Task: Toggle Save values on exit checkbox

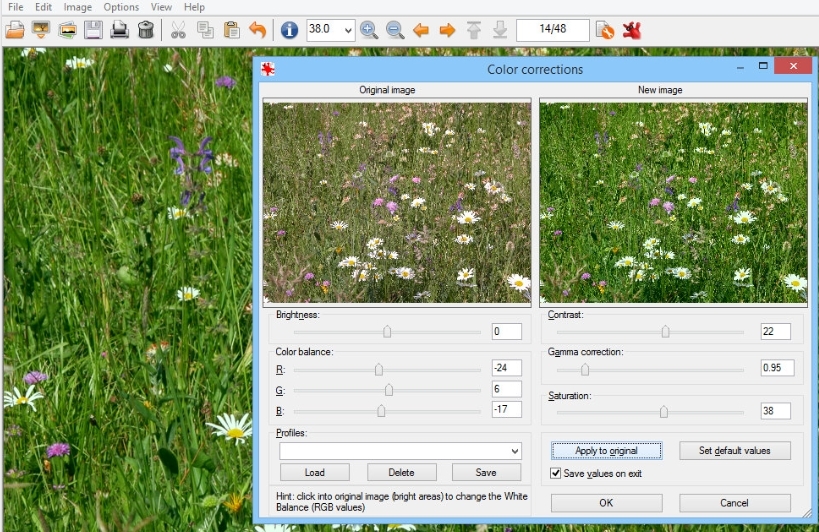Action: pyautogui.click(x=556, y=473)
